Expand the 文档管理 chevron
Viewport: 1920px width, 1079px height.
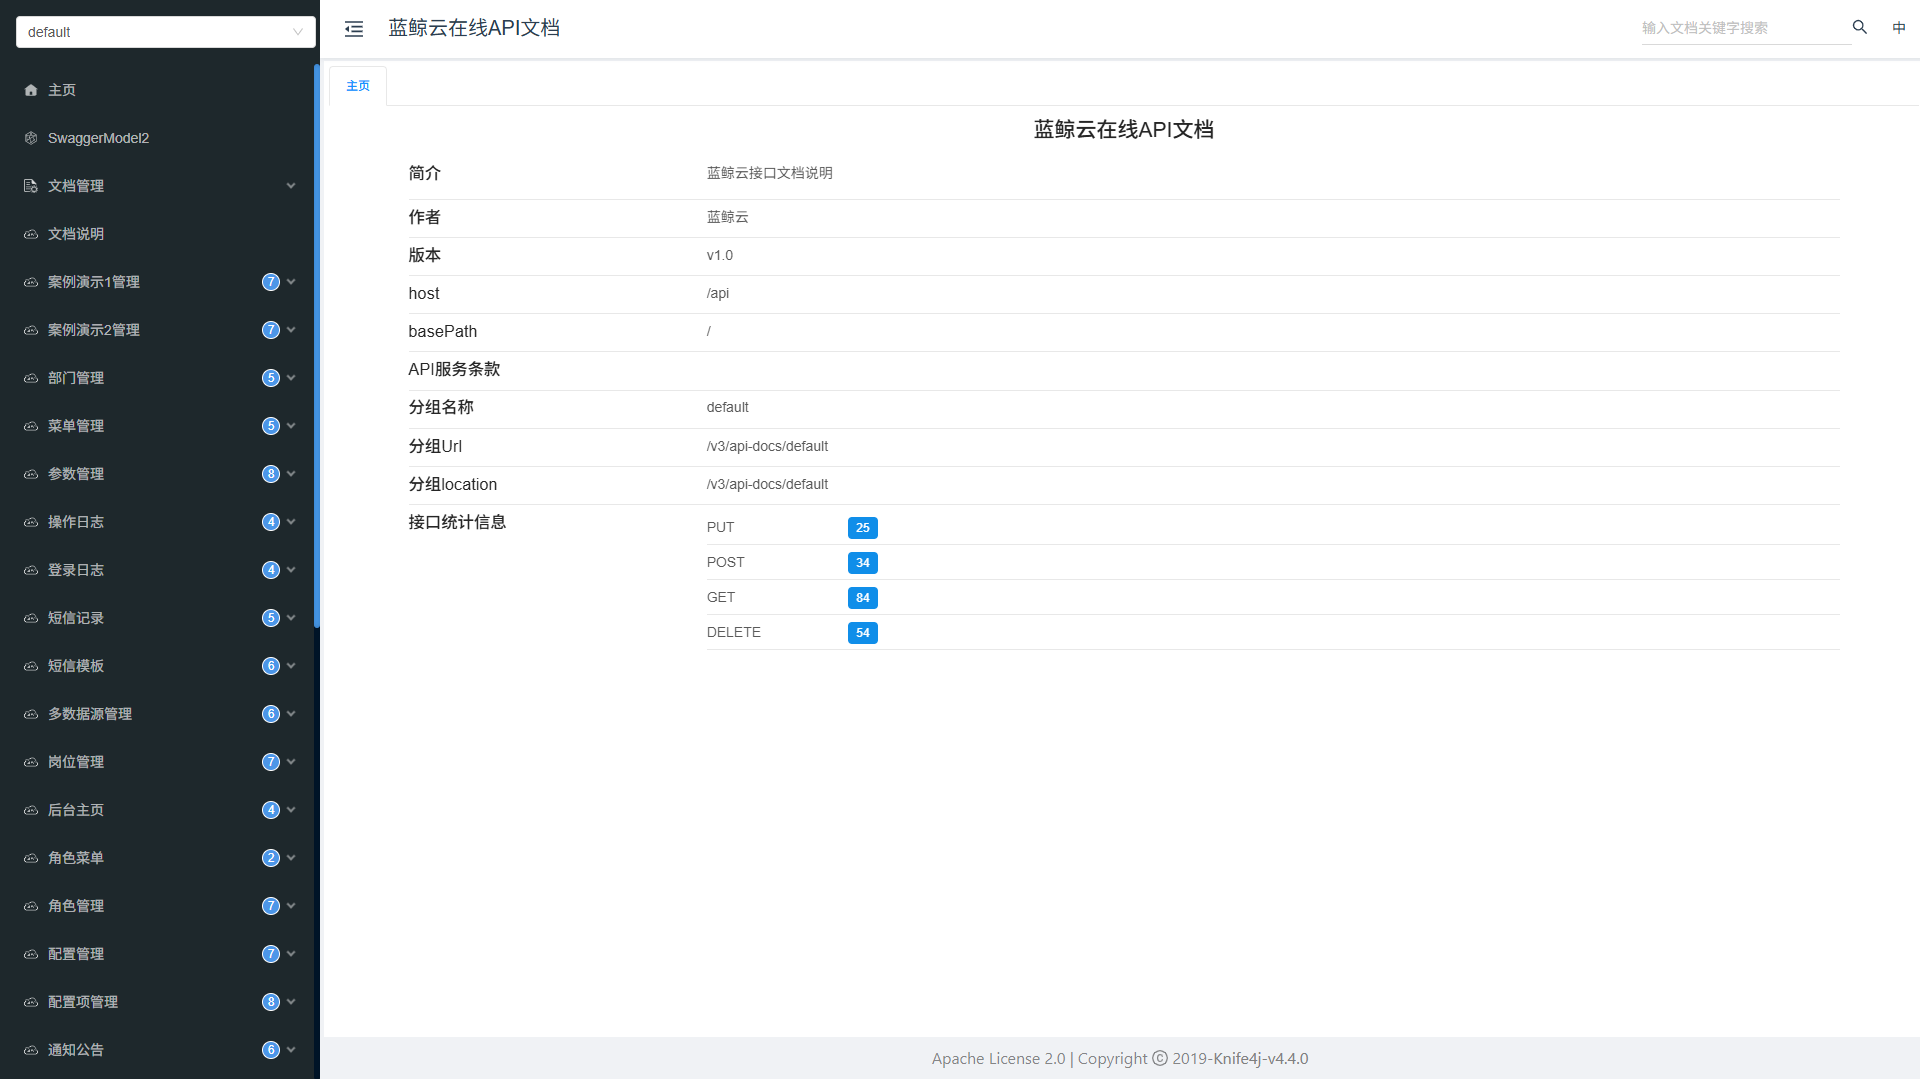pyautogui.click(x=291, y=185)
